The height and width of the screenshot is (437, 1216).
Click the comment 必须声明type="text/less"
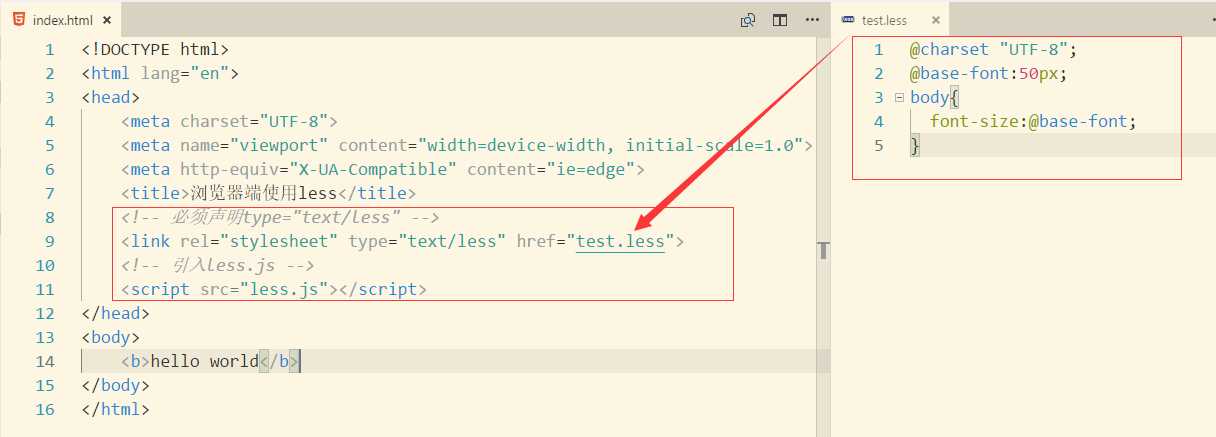(281, 217)
